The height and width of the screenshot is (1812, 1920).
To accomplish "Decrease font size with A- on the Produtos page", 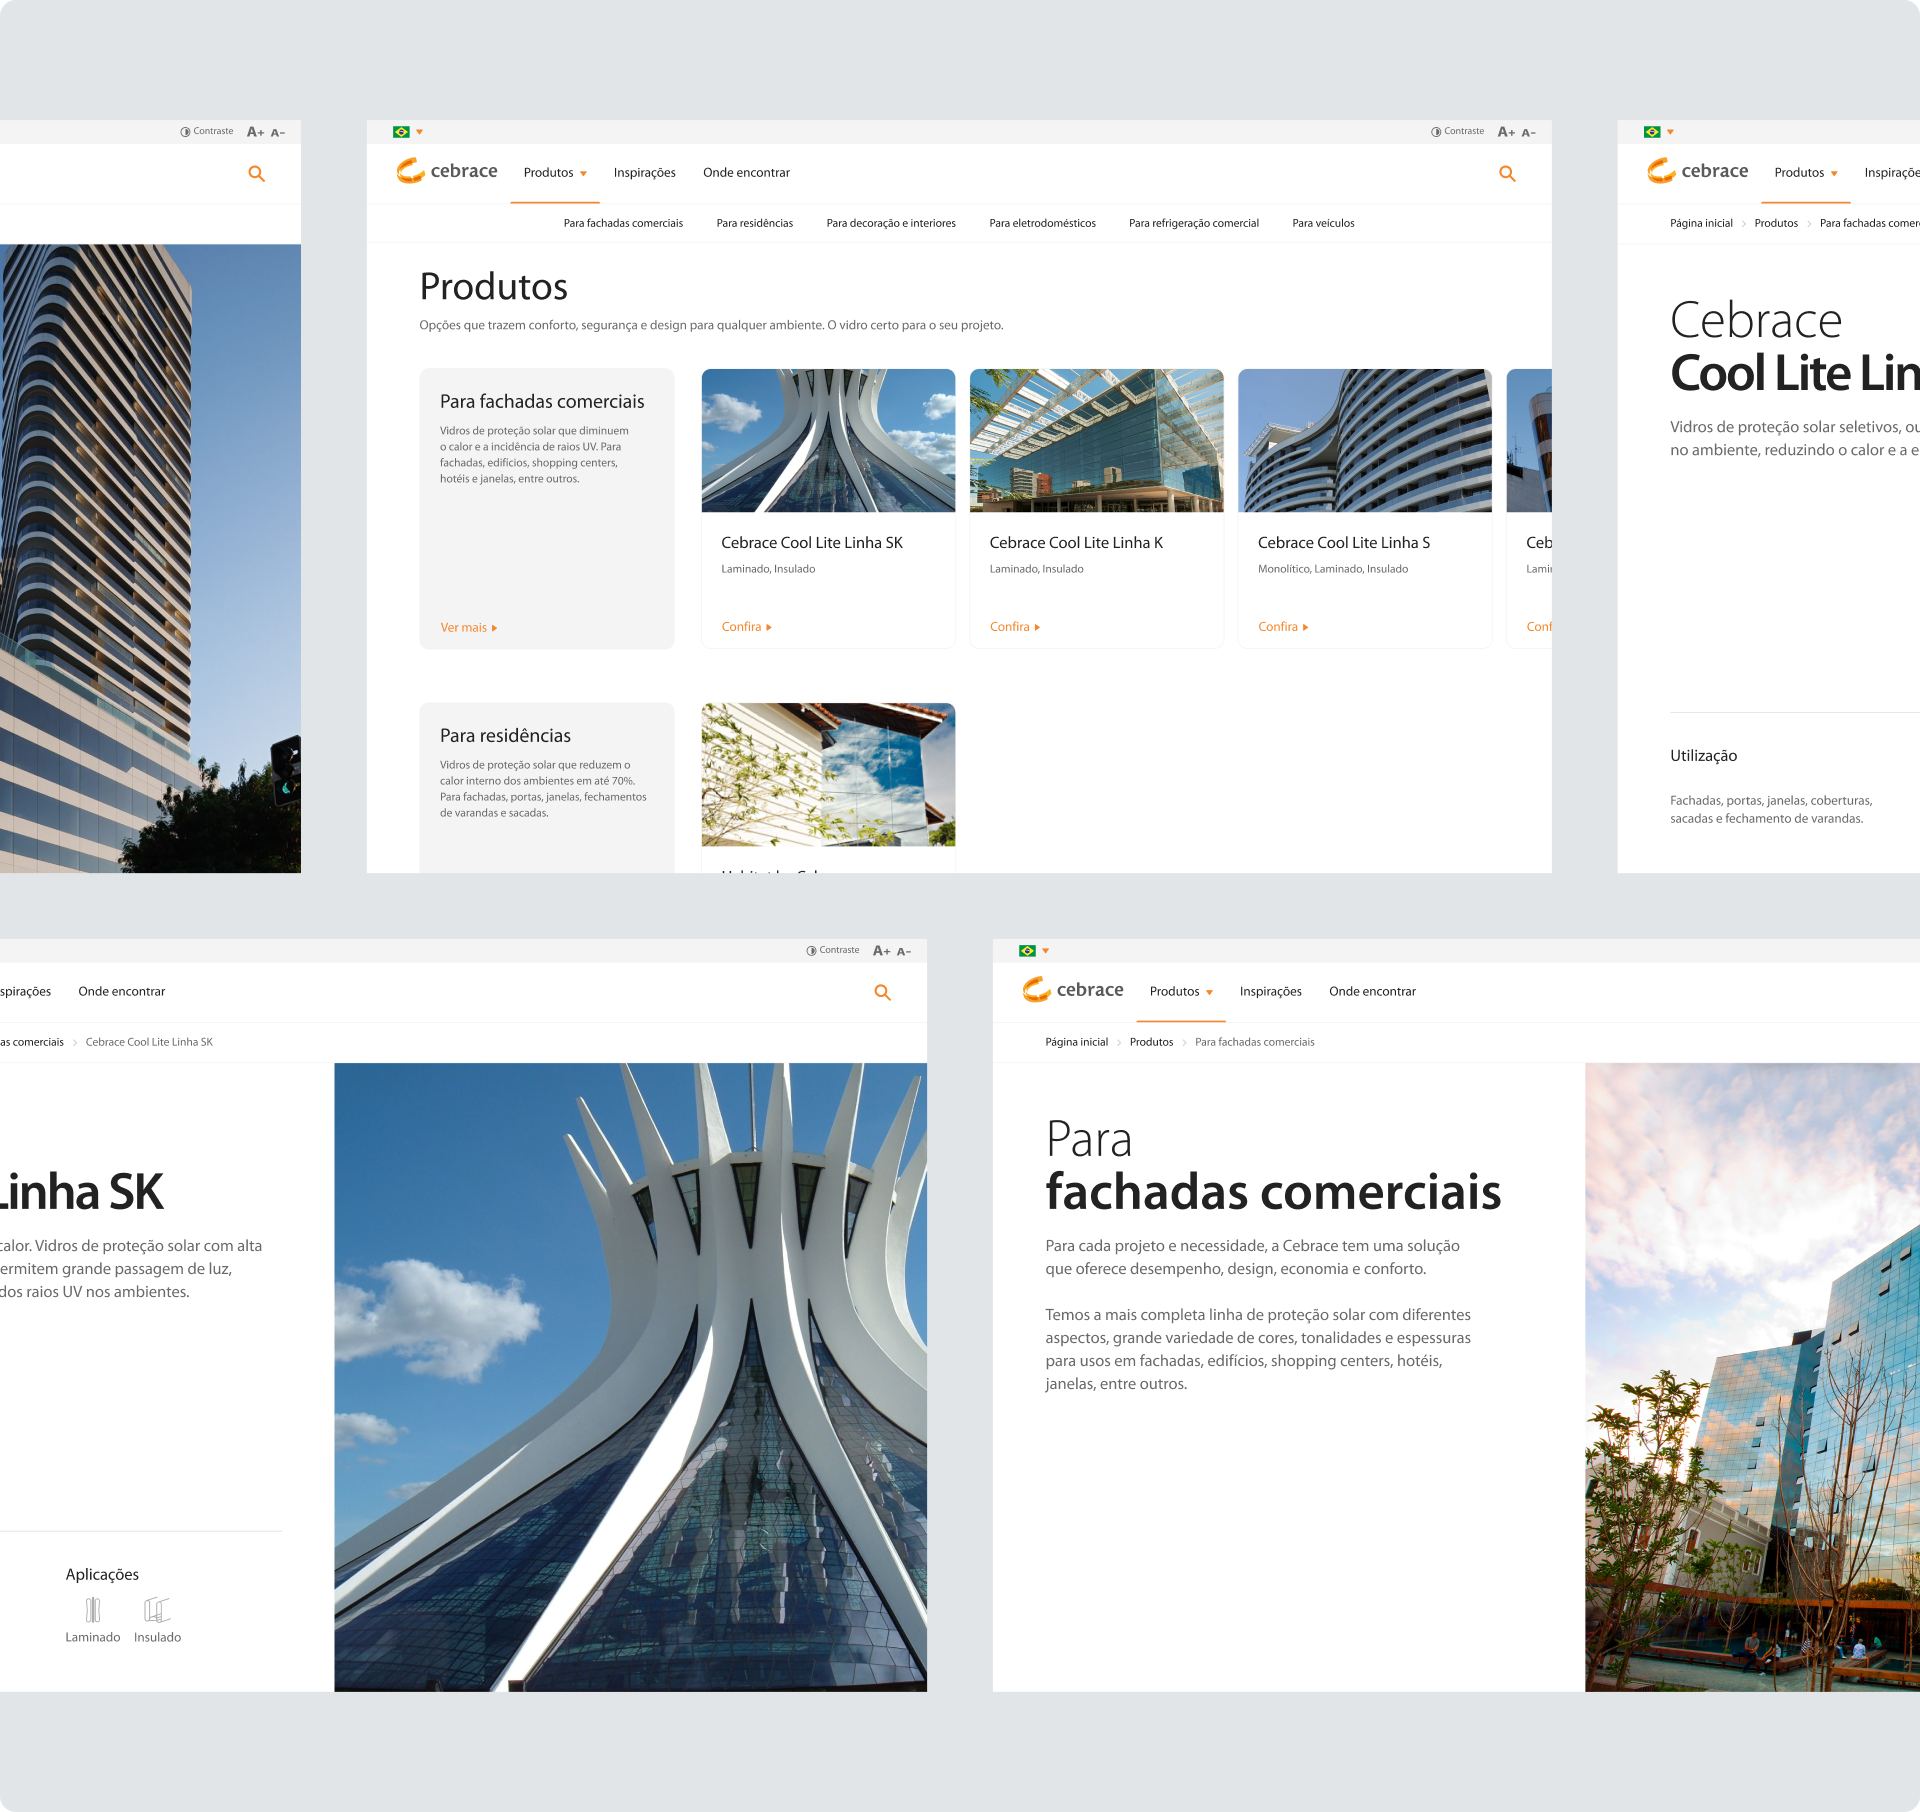I will tap(1528, 133).
